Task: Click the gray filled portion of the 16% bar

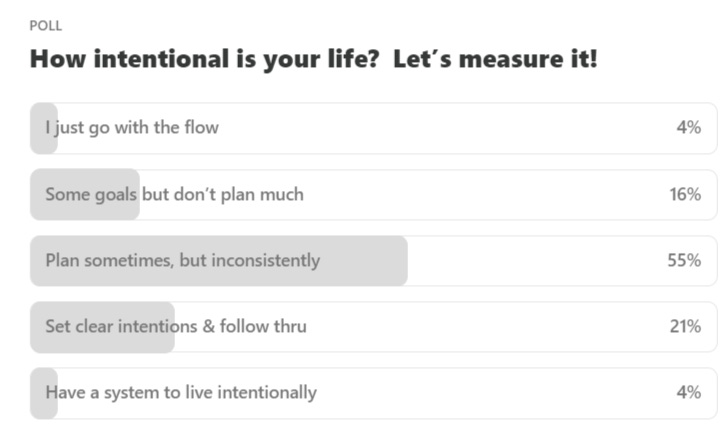Action: [85, 194]
